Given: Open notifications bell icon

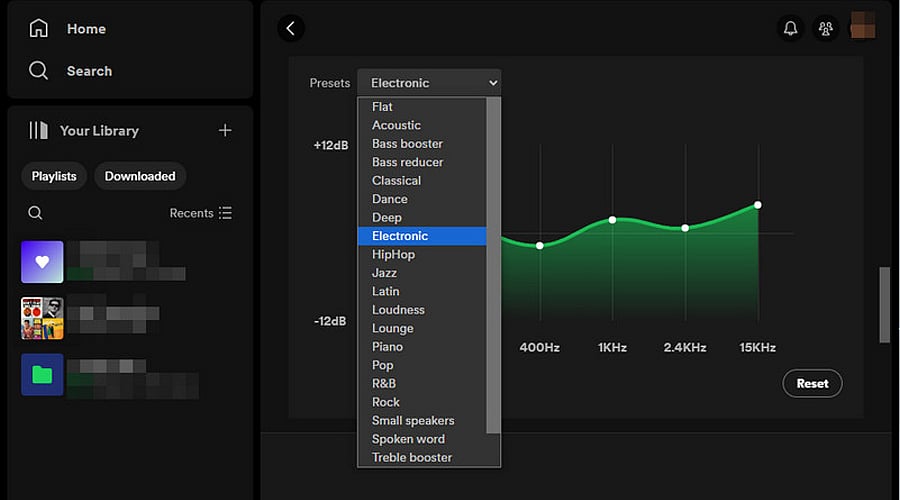Looking at the screenshot, I should click(x=790, y=28).
